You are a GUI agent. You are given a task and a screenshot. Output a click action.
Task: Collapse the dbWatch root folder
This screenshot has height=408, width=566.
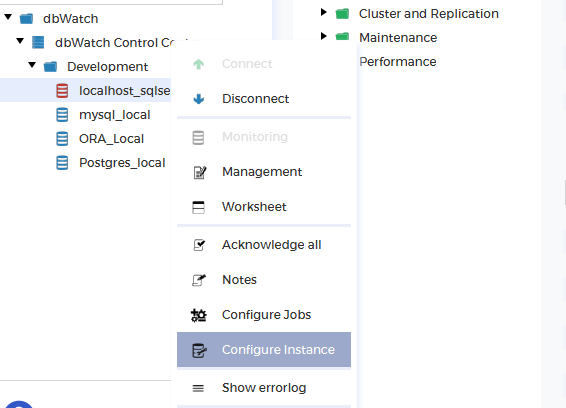pyautogui.click(x=8, y=17)
